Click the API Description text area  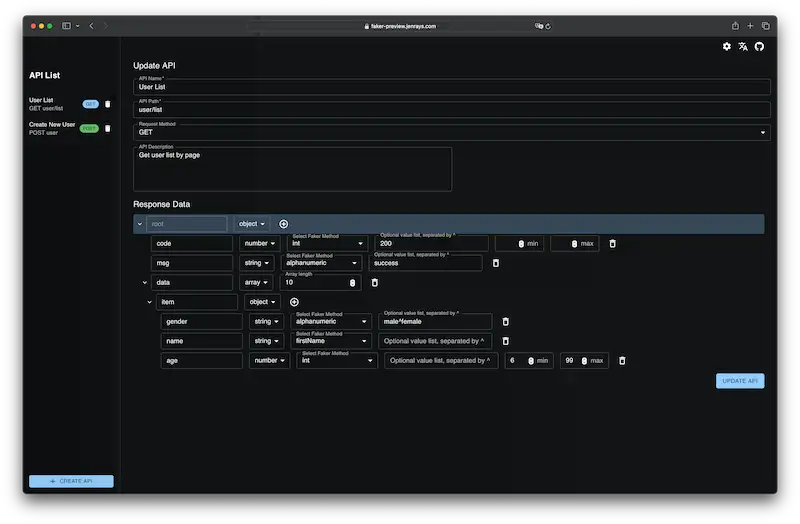[292, 169]
